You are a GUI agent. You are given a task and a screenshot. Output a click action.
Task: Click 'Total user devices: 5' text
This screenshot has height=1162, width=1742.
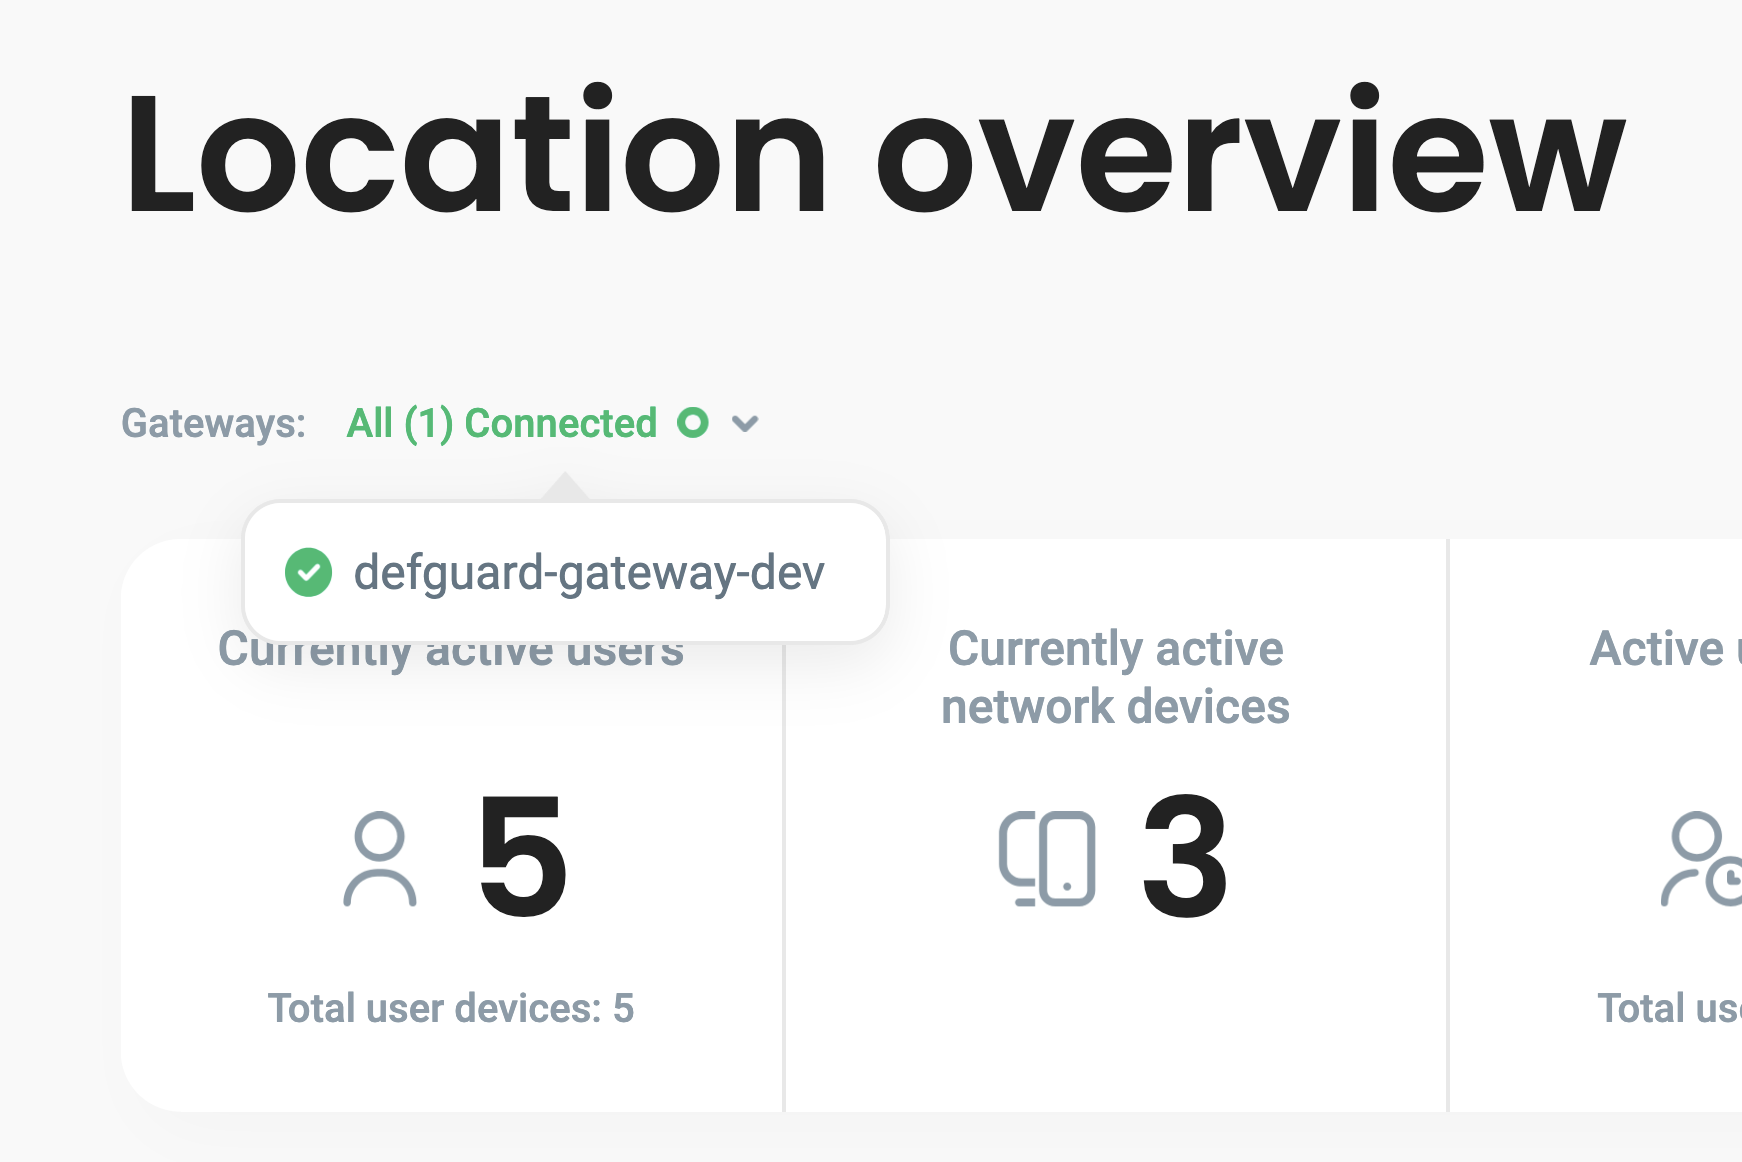tap(450, 1008)
